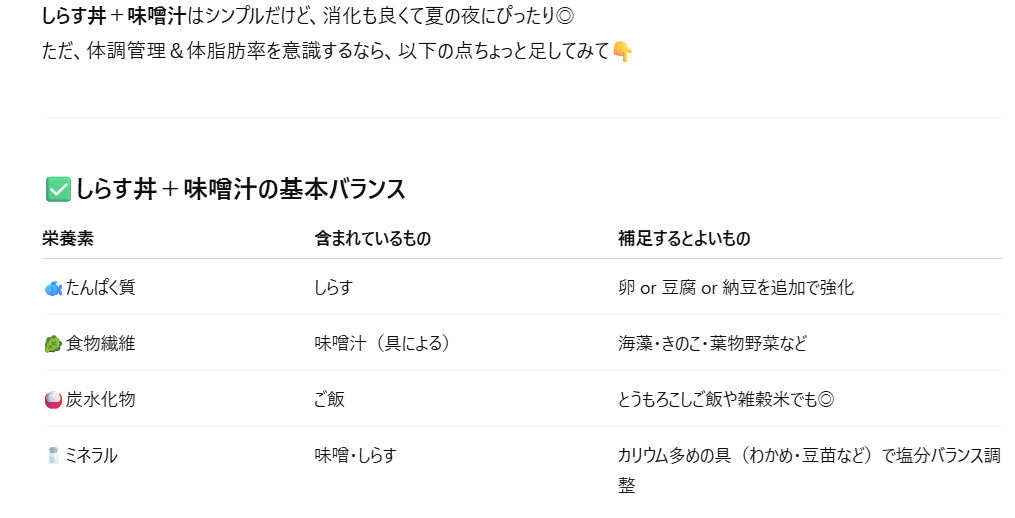The height and width of the screenshot is (518, 1015).
Task: Click the fish emoji beside たんぱく質
Action: 53,288
